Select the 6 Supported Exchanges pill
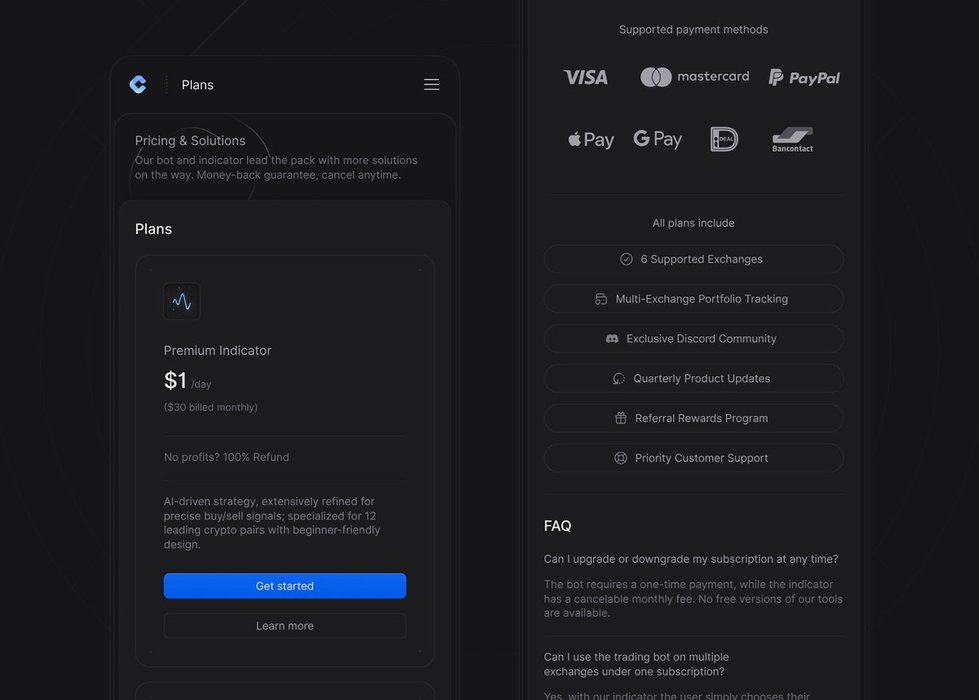Viewport: 979px width, 700px height. pyautogui.click(x=693, y=259)
